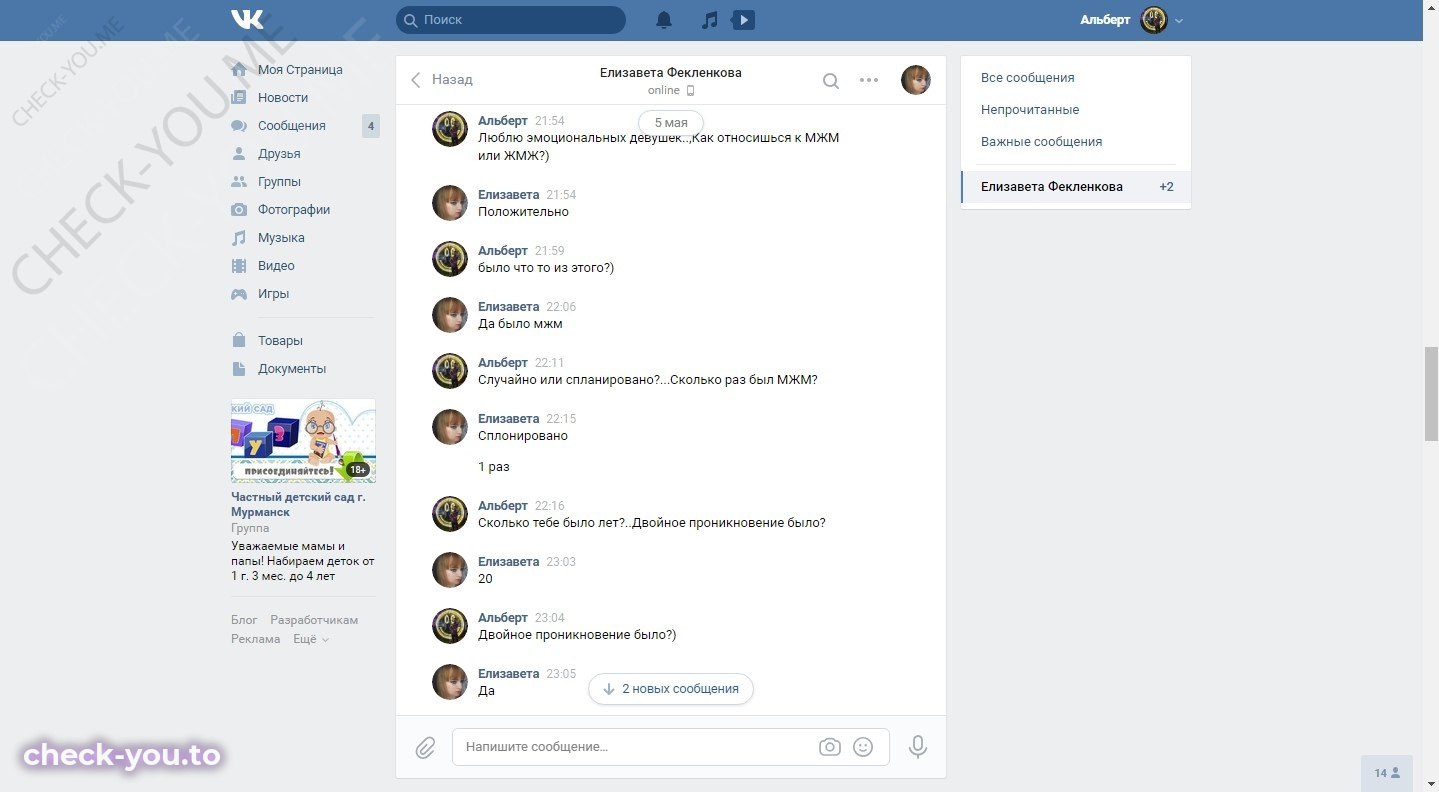Open Новости in the left menu

[283, 98]
